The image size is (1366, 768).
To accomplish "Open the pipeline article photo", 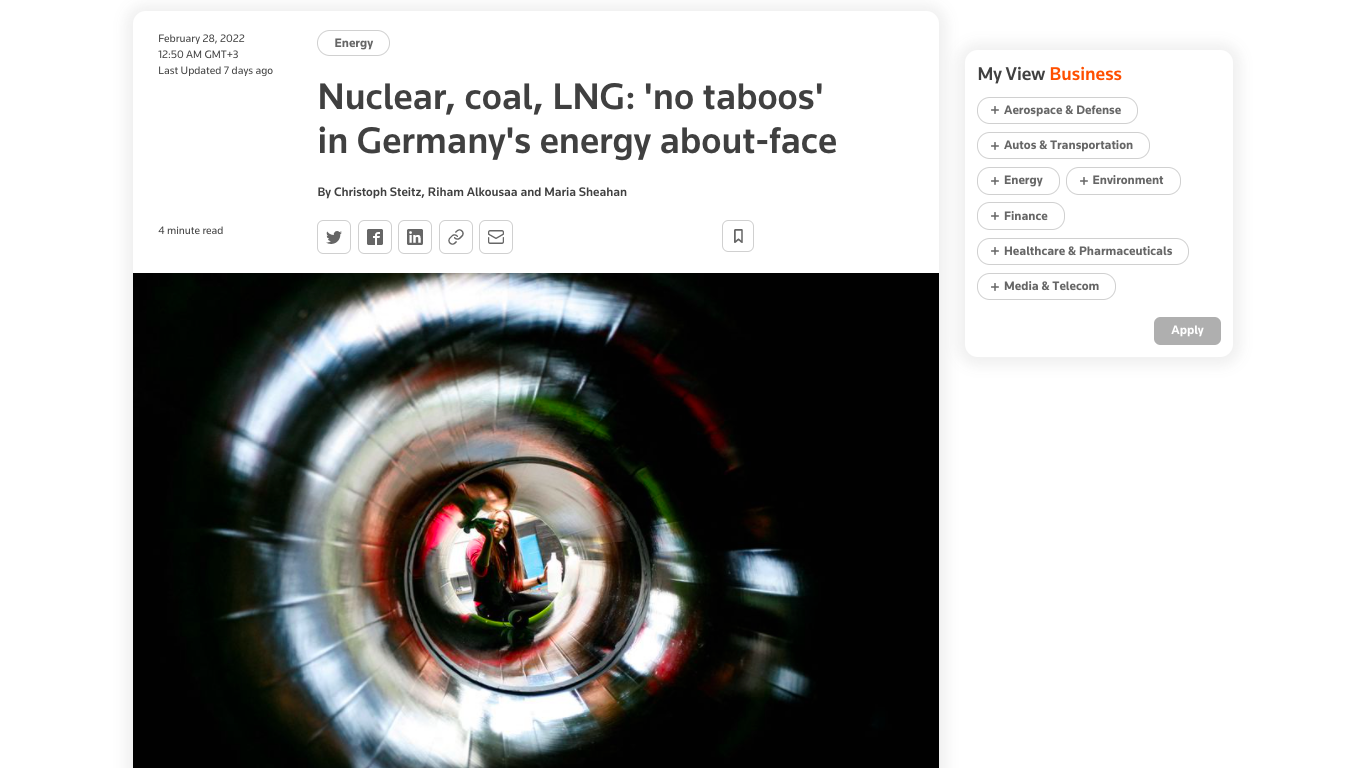I will pyautogui.click(x=536, y=520).
